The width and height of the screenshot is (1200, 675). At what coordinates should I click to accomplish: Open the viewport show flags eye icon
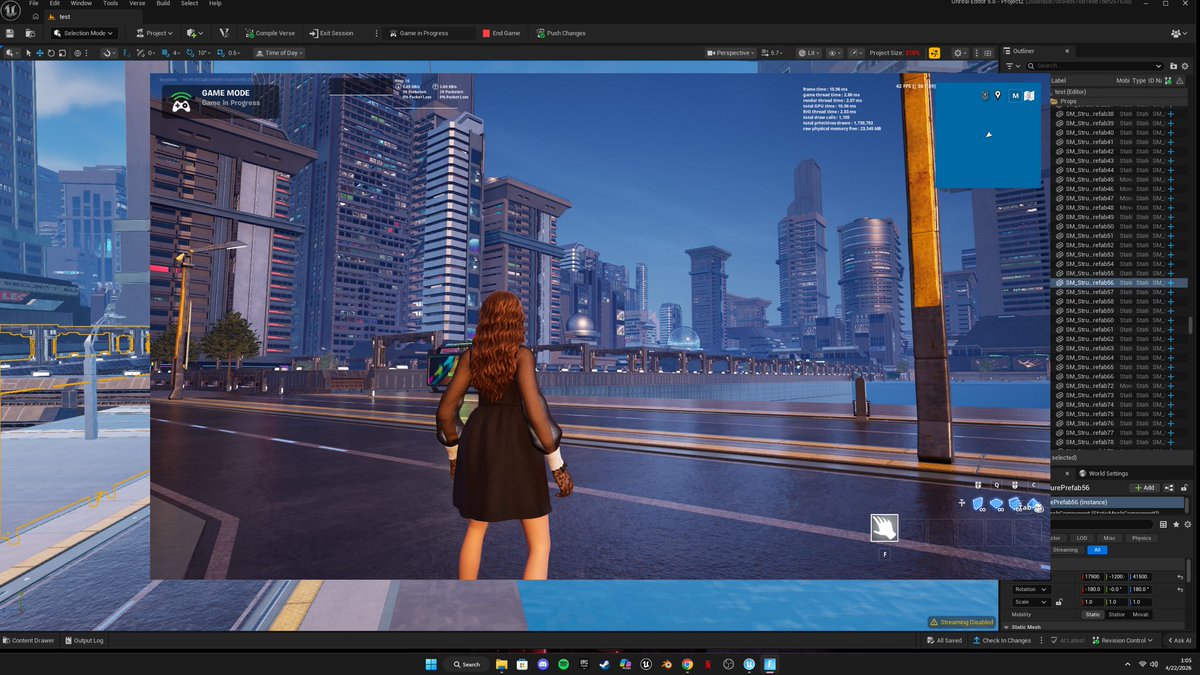(x=832, y=54)
